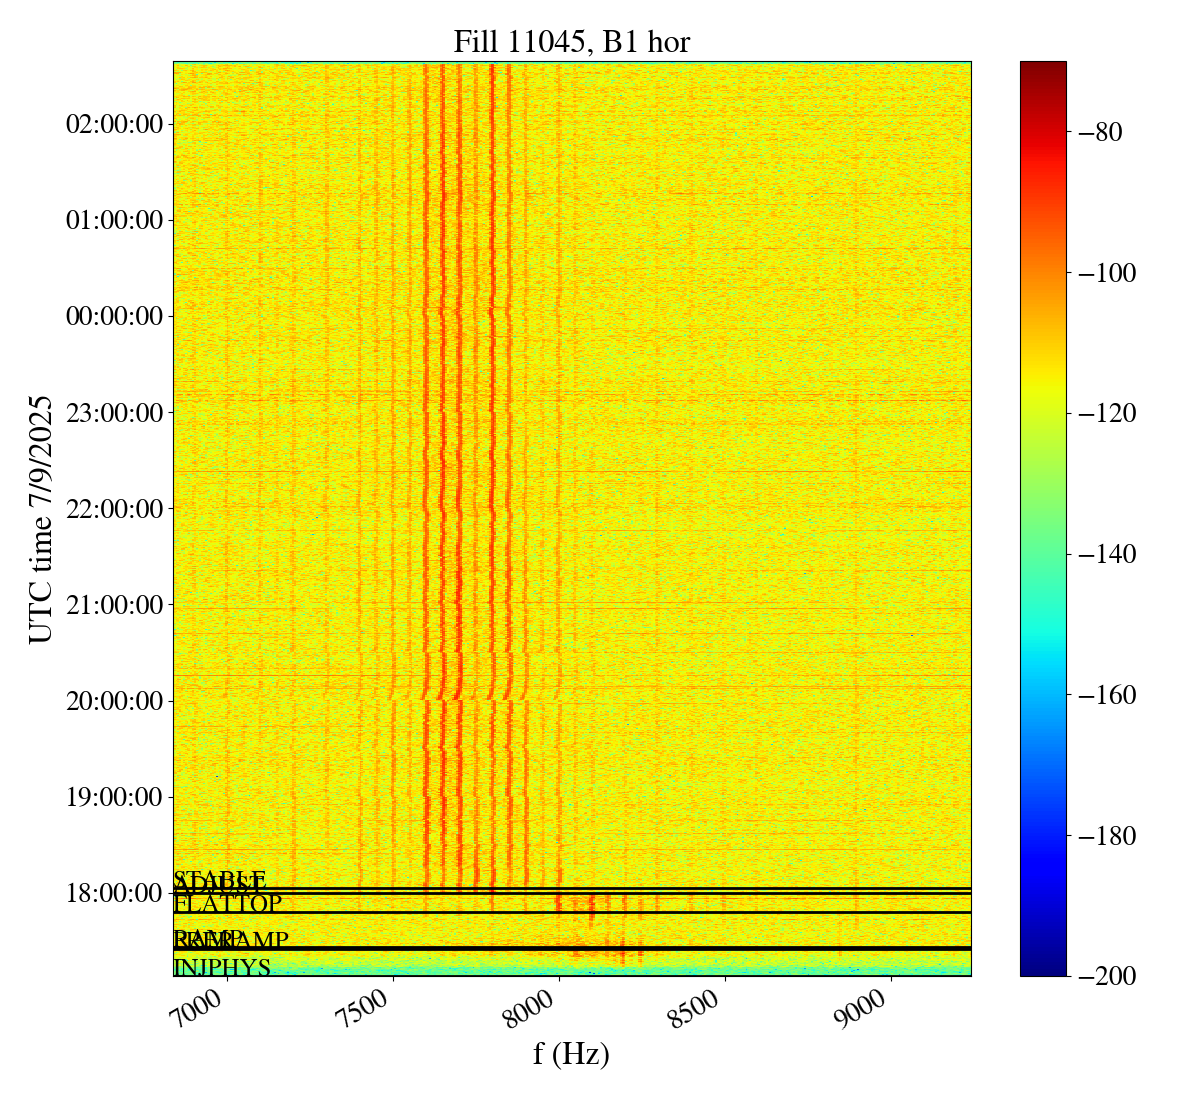
Task: Select the 02:00:00 time tick label
Action: (114, 124)
